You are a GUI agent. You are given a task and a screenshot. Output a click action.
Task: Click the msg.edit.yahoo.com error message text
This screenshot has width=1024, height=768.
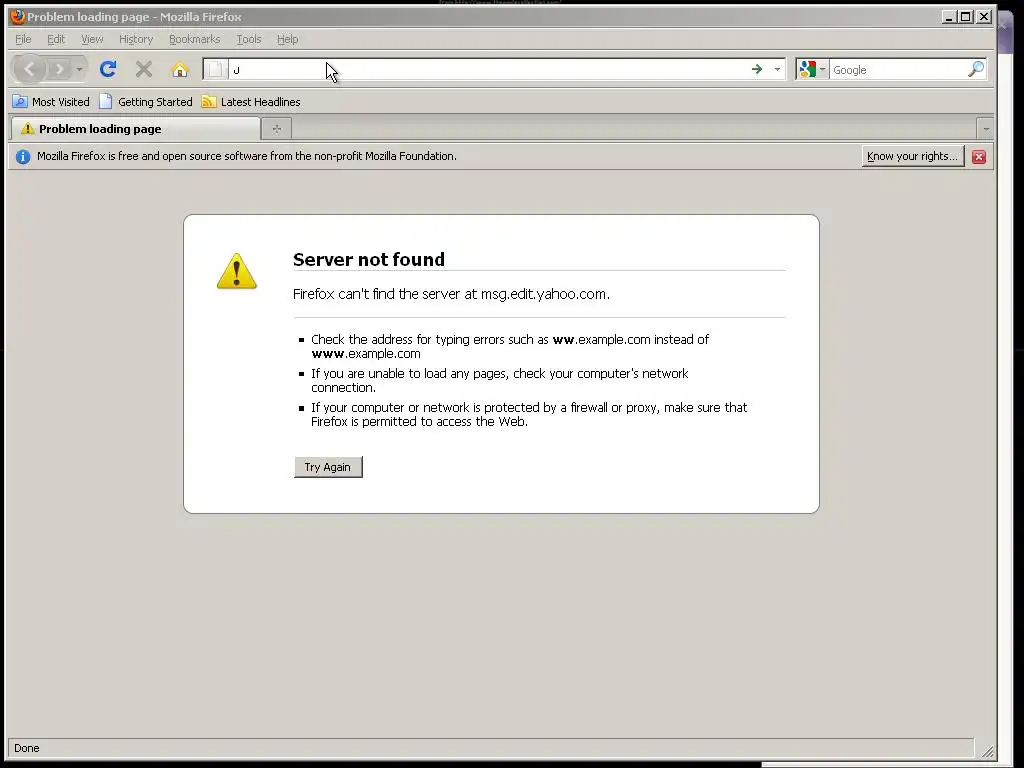pos(451,294)
